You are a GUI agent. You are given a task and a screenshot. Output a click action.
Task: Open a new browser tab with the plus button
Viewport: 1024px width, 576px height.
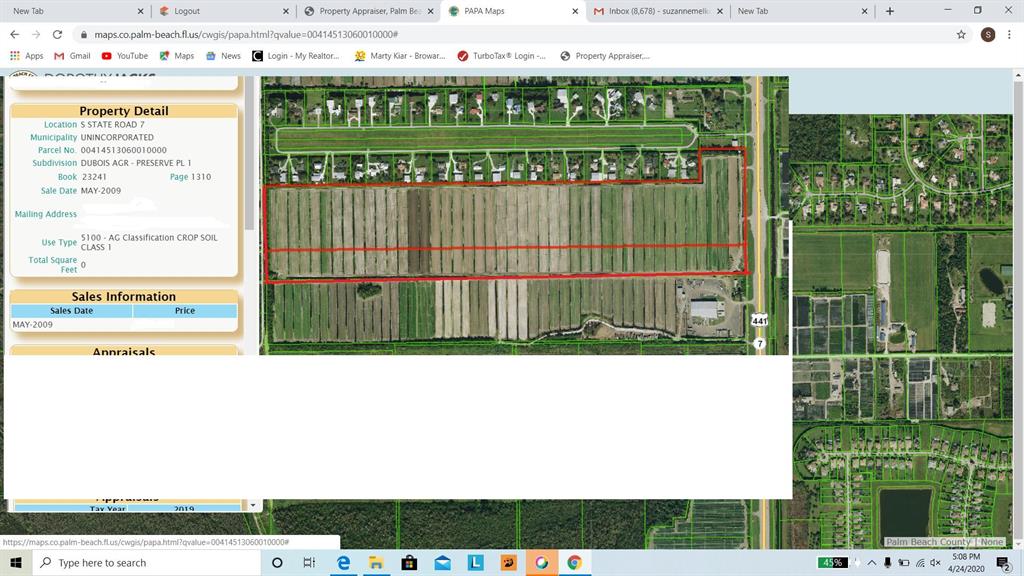[x=889, y=11]
